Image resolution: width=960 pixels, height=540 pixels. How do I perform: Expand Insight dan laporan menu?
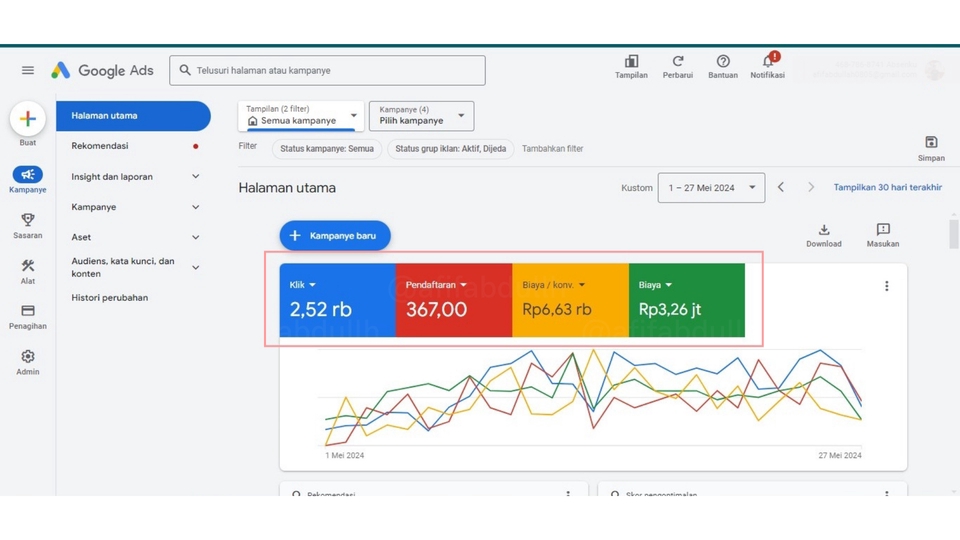tap(135, 177)
